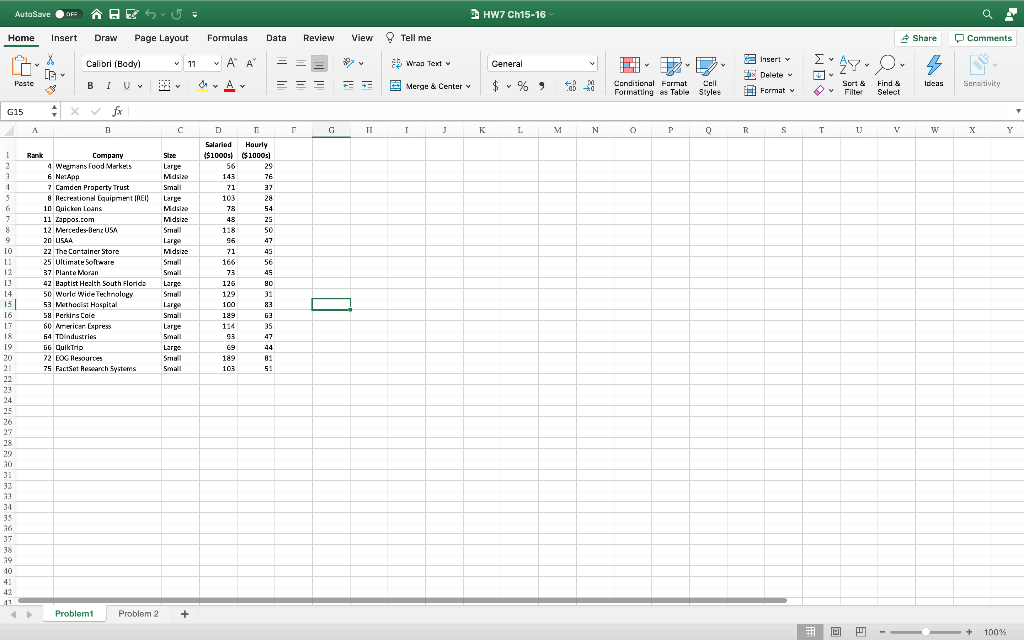Expand the Merge & Center dropdown arrow
Screen dimensions: 1024x640
click(469, 86)
